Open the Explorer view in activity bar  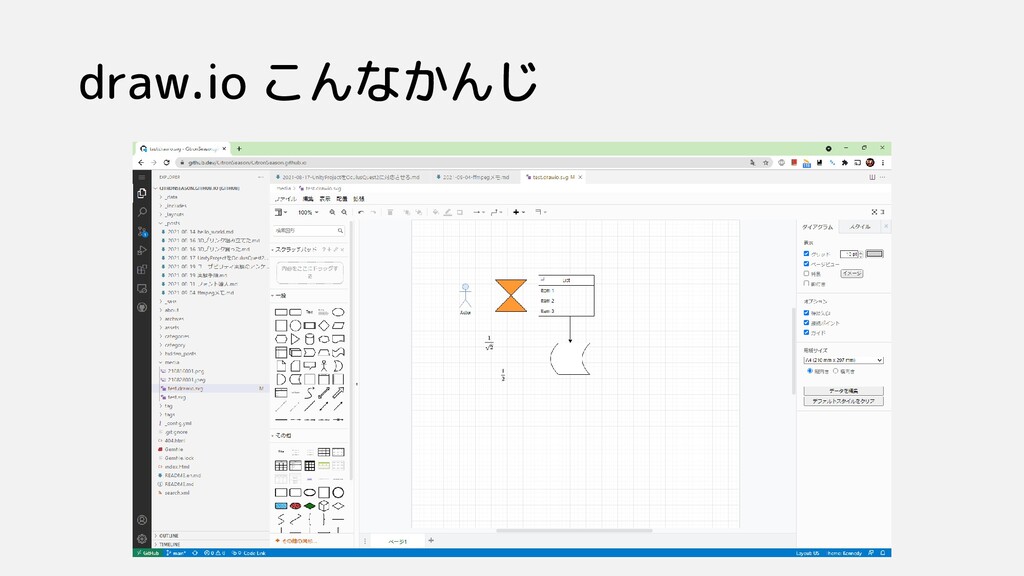pyautogui.click(x=142, y=193)
